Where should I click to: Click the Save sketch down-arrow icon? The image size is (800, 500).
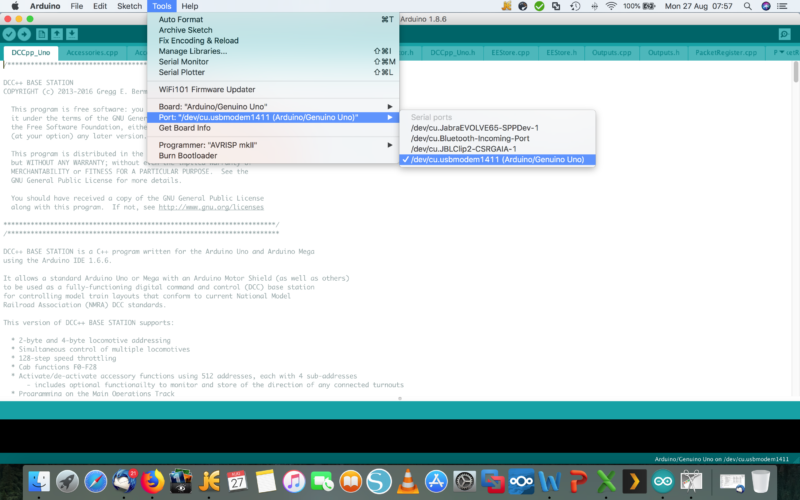click(x=72, y=34)
